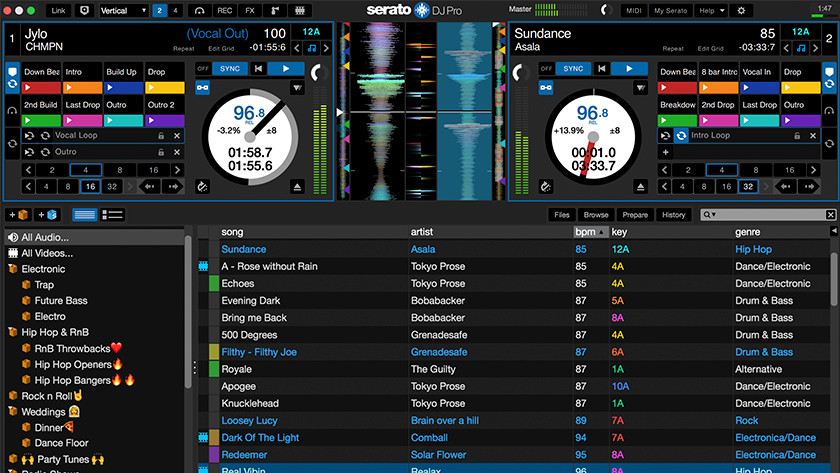Viewport: 840px width, 473px height.
Task: Add a new saved loop slot on deck 2
Action: [x=665, y=152]
